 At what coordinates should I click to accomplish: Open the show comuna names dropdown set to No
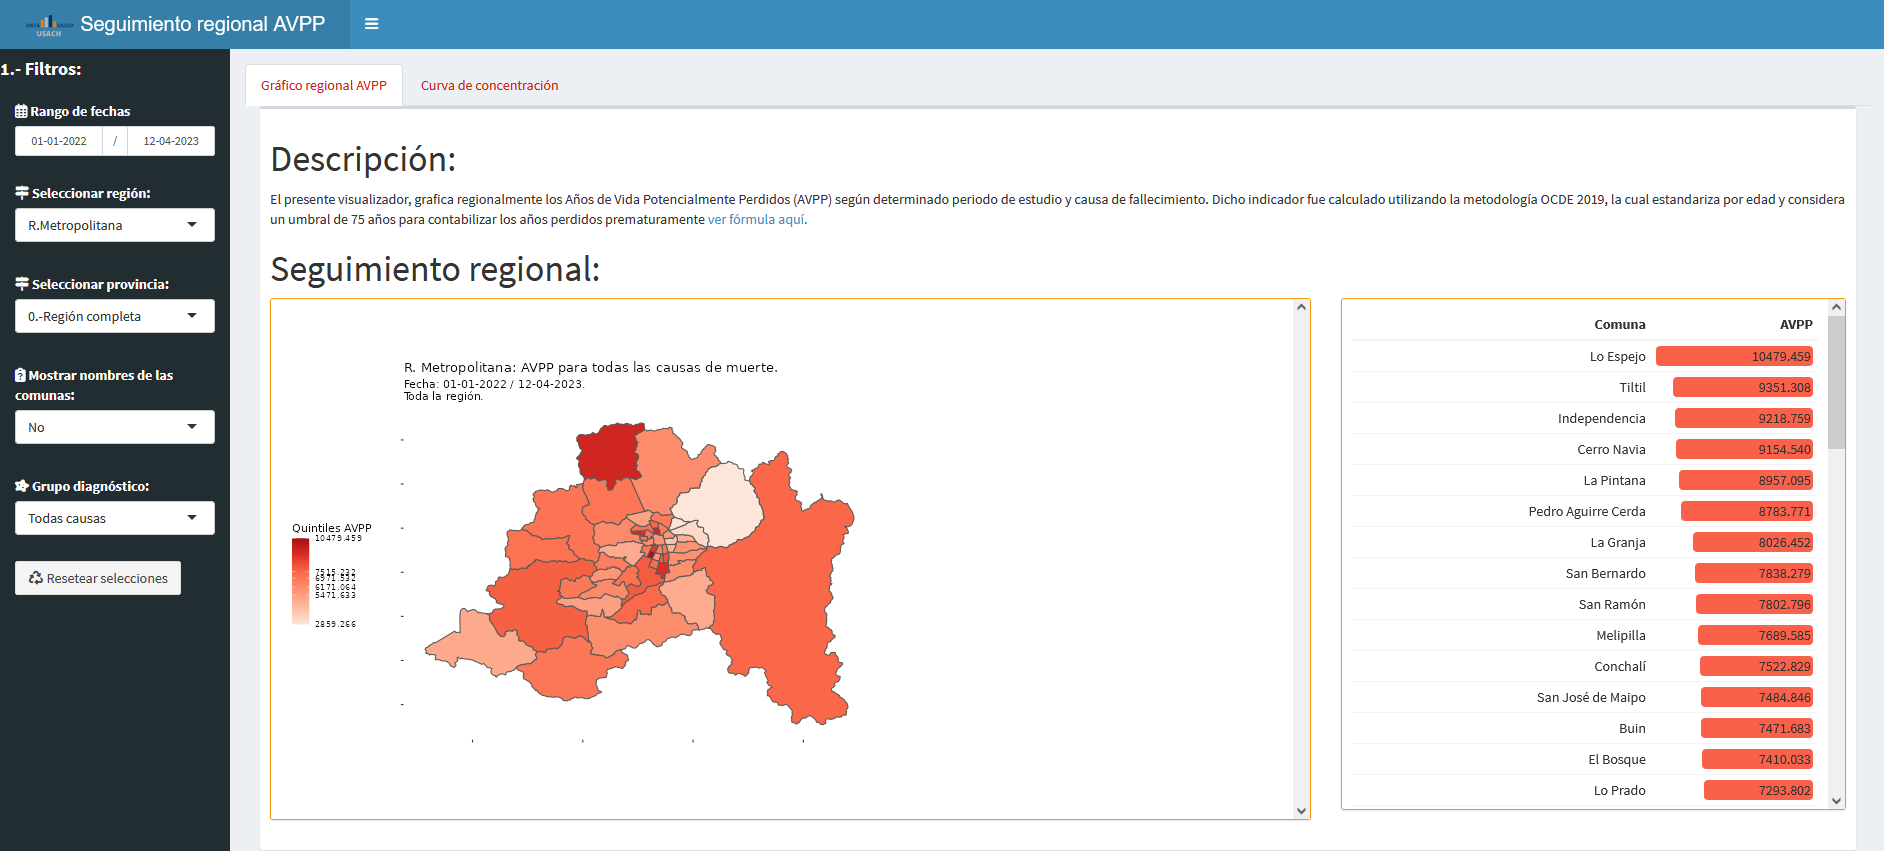coord(114,427)
